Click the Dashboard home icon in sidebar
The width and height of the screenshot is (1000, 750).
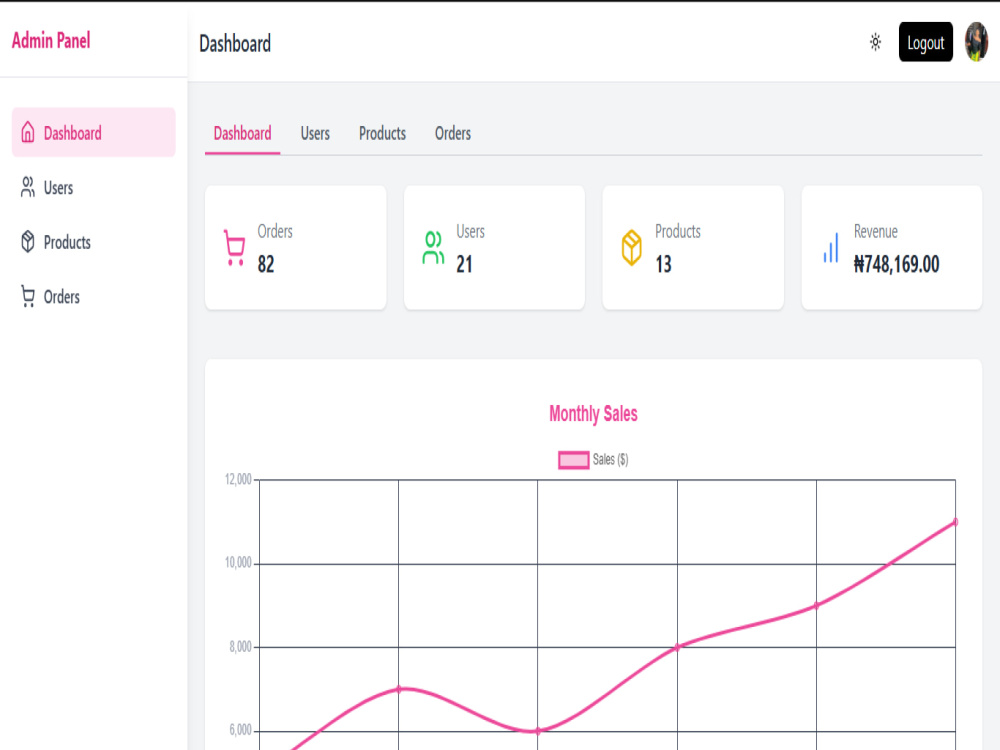coord(27,132)
